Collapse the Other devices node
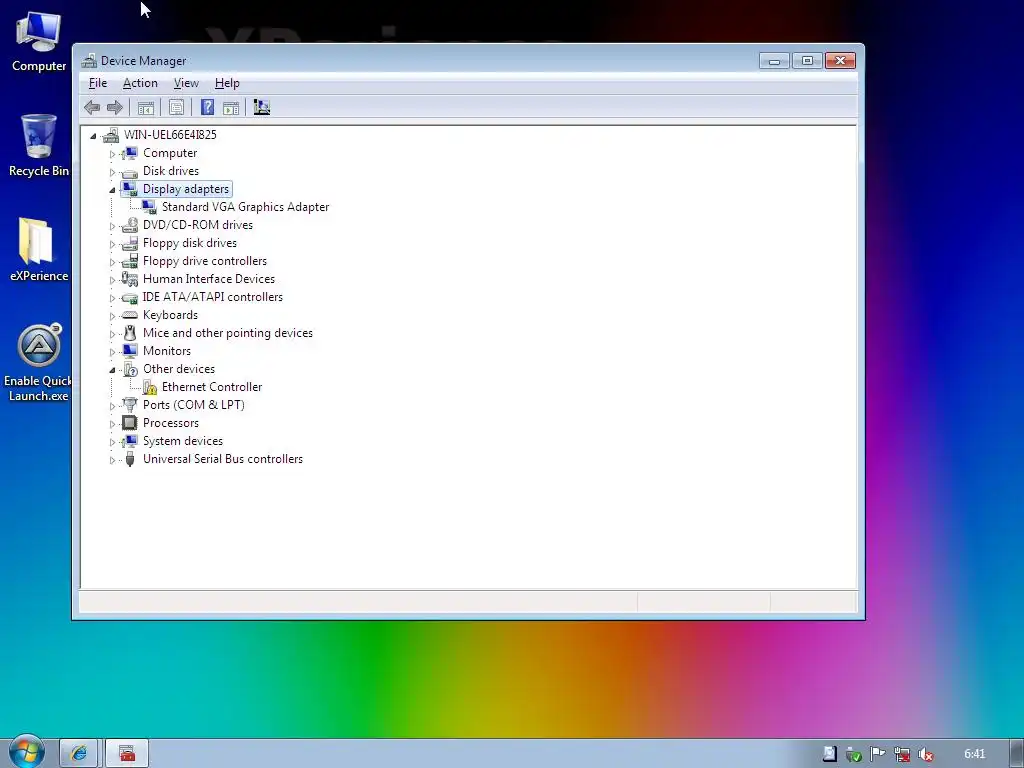 pyautogui.click(x=112, y=370)
